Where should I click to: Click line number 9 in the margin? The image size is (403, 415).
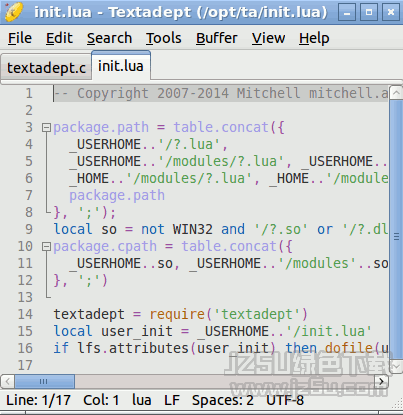coord(29,229)
